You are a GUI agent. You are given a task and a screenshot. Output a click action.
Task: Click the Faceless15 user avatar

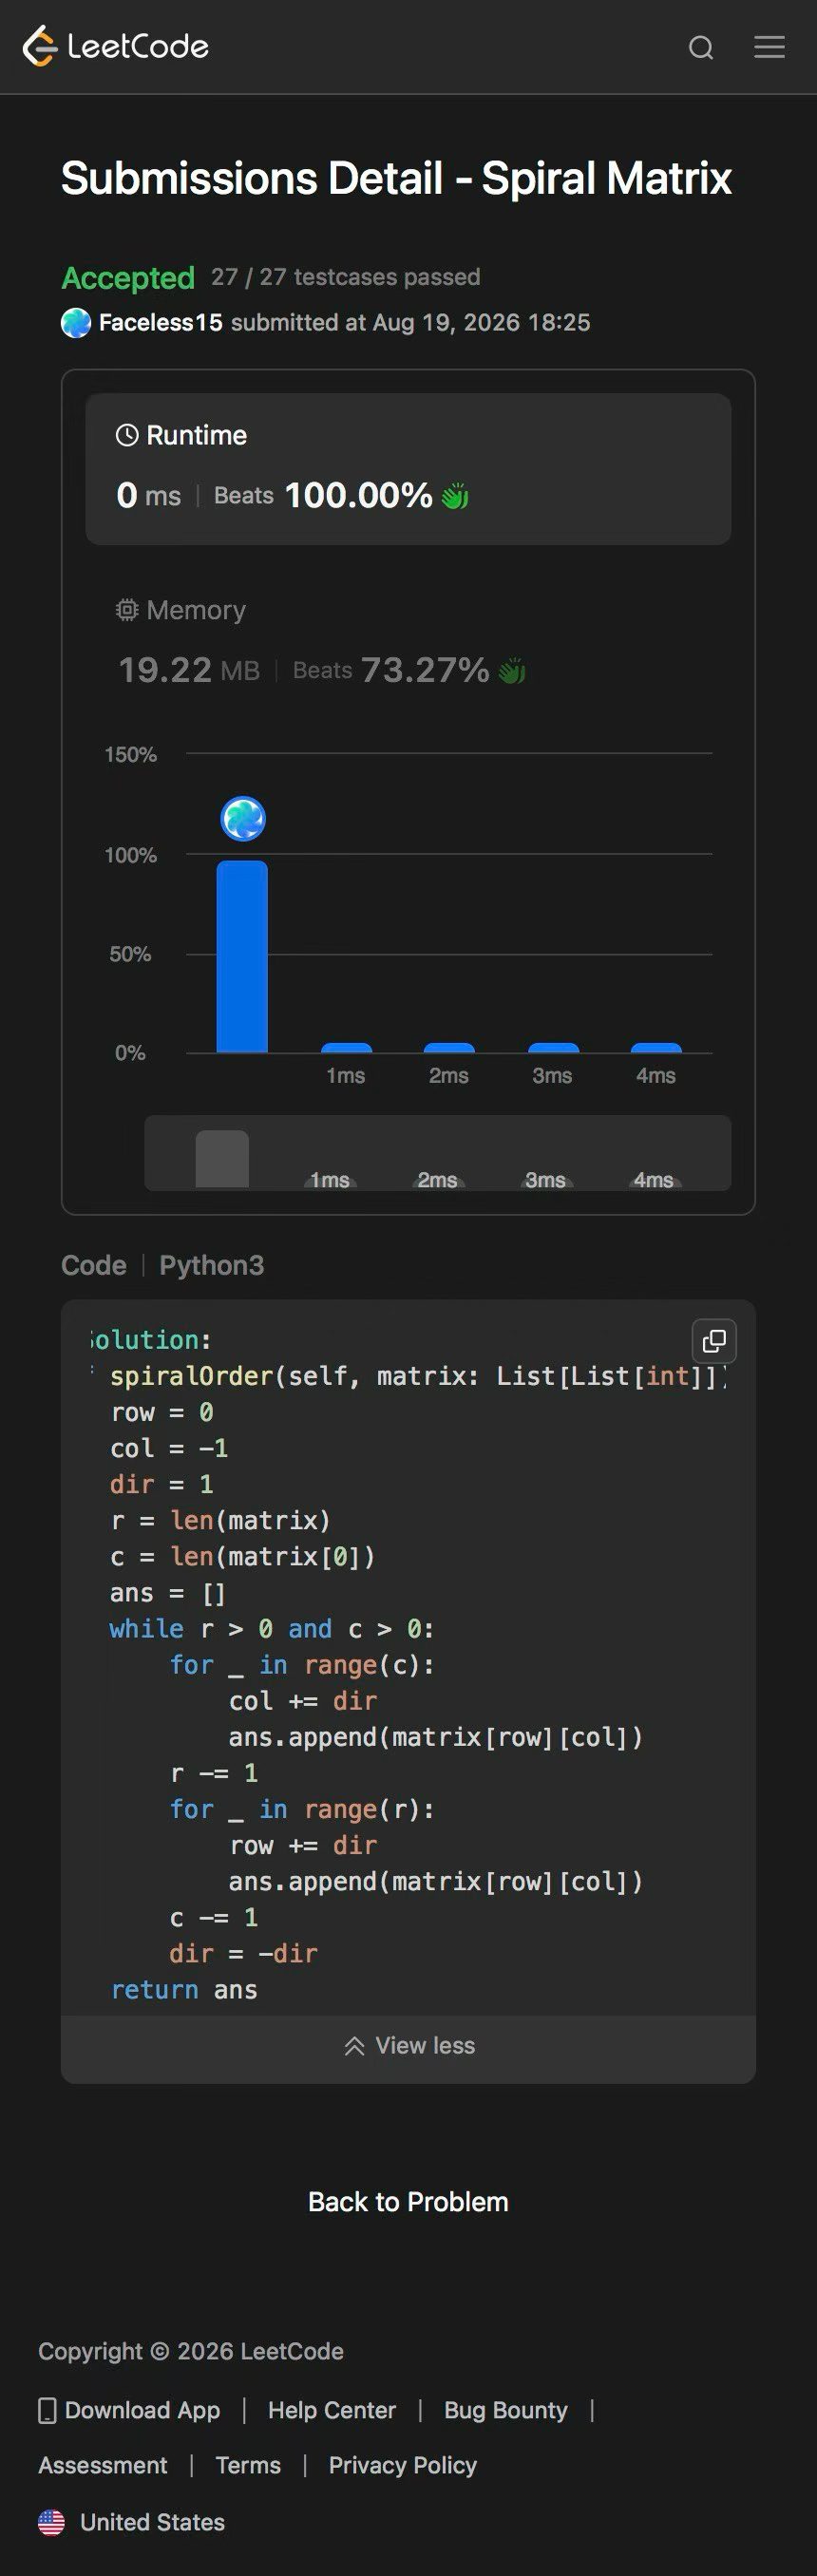coord(76,323)
